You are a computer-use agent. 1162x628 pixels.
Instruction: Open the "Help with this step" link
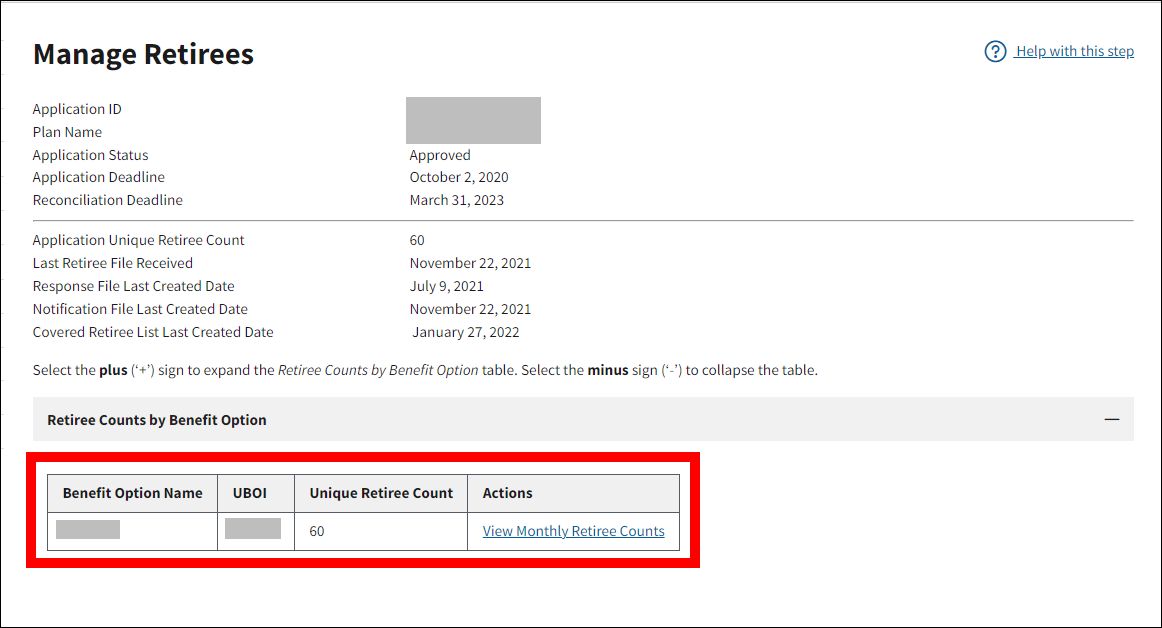(x=1074, y=52)
